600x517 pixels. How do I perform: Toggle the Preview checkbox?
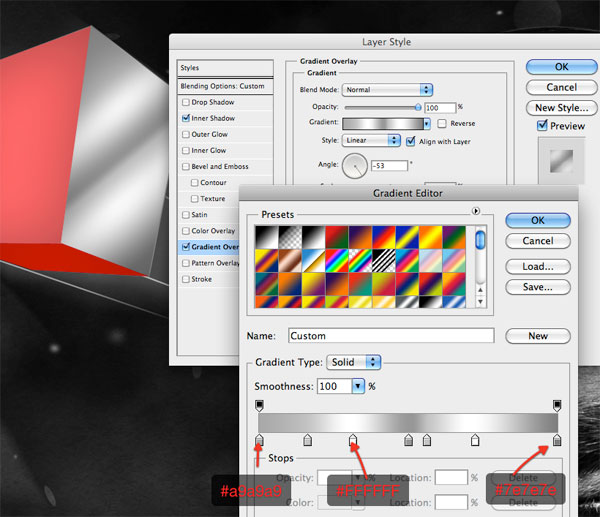point(542,125)
